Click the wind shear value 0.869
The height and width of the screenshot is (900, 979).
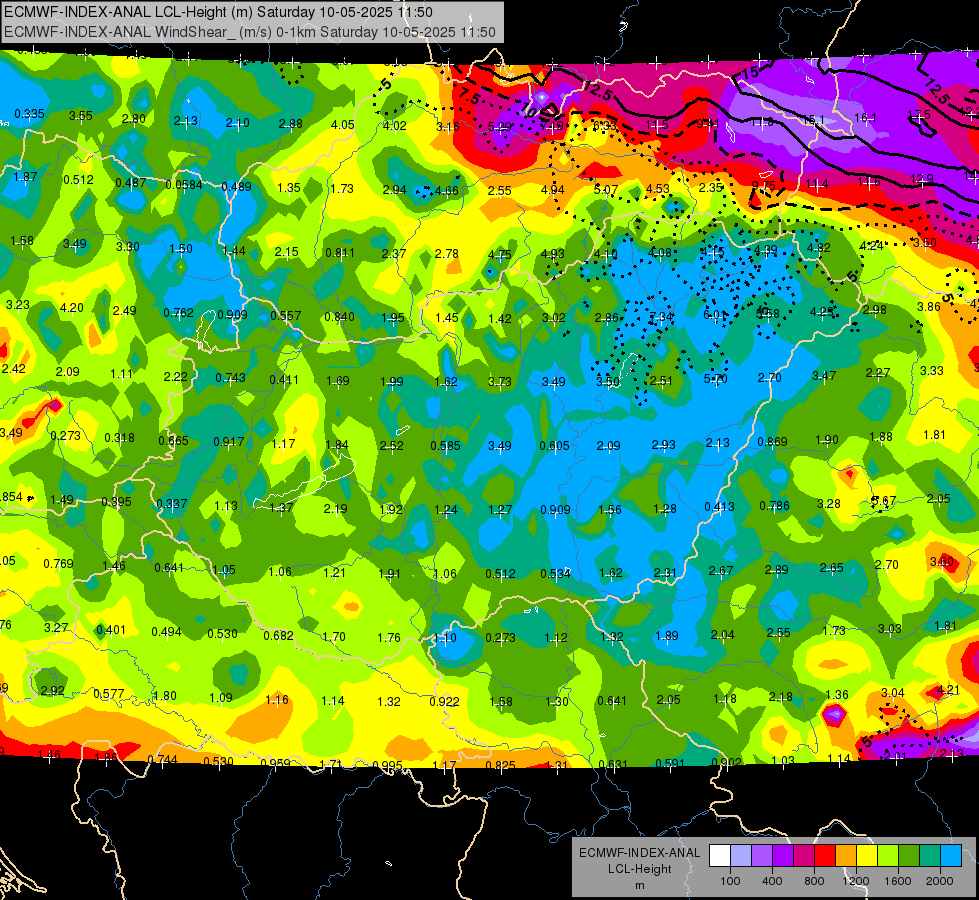click(772, 442)
